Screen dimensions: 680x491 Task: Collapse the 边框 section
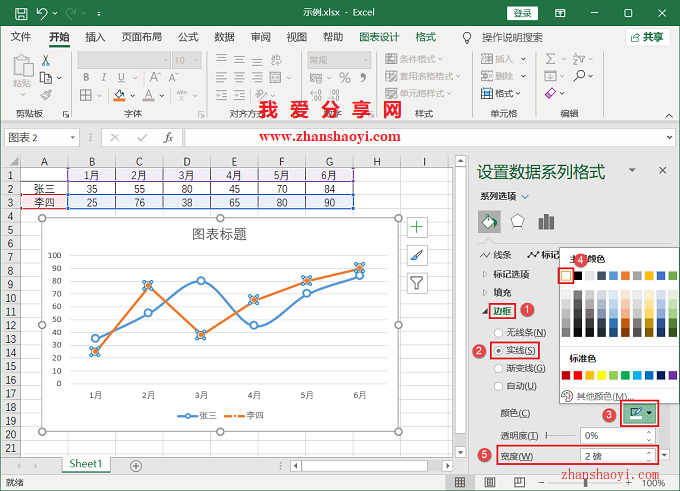(485, 311)
